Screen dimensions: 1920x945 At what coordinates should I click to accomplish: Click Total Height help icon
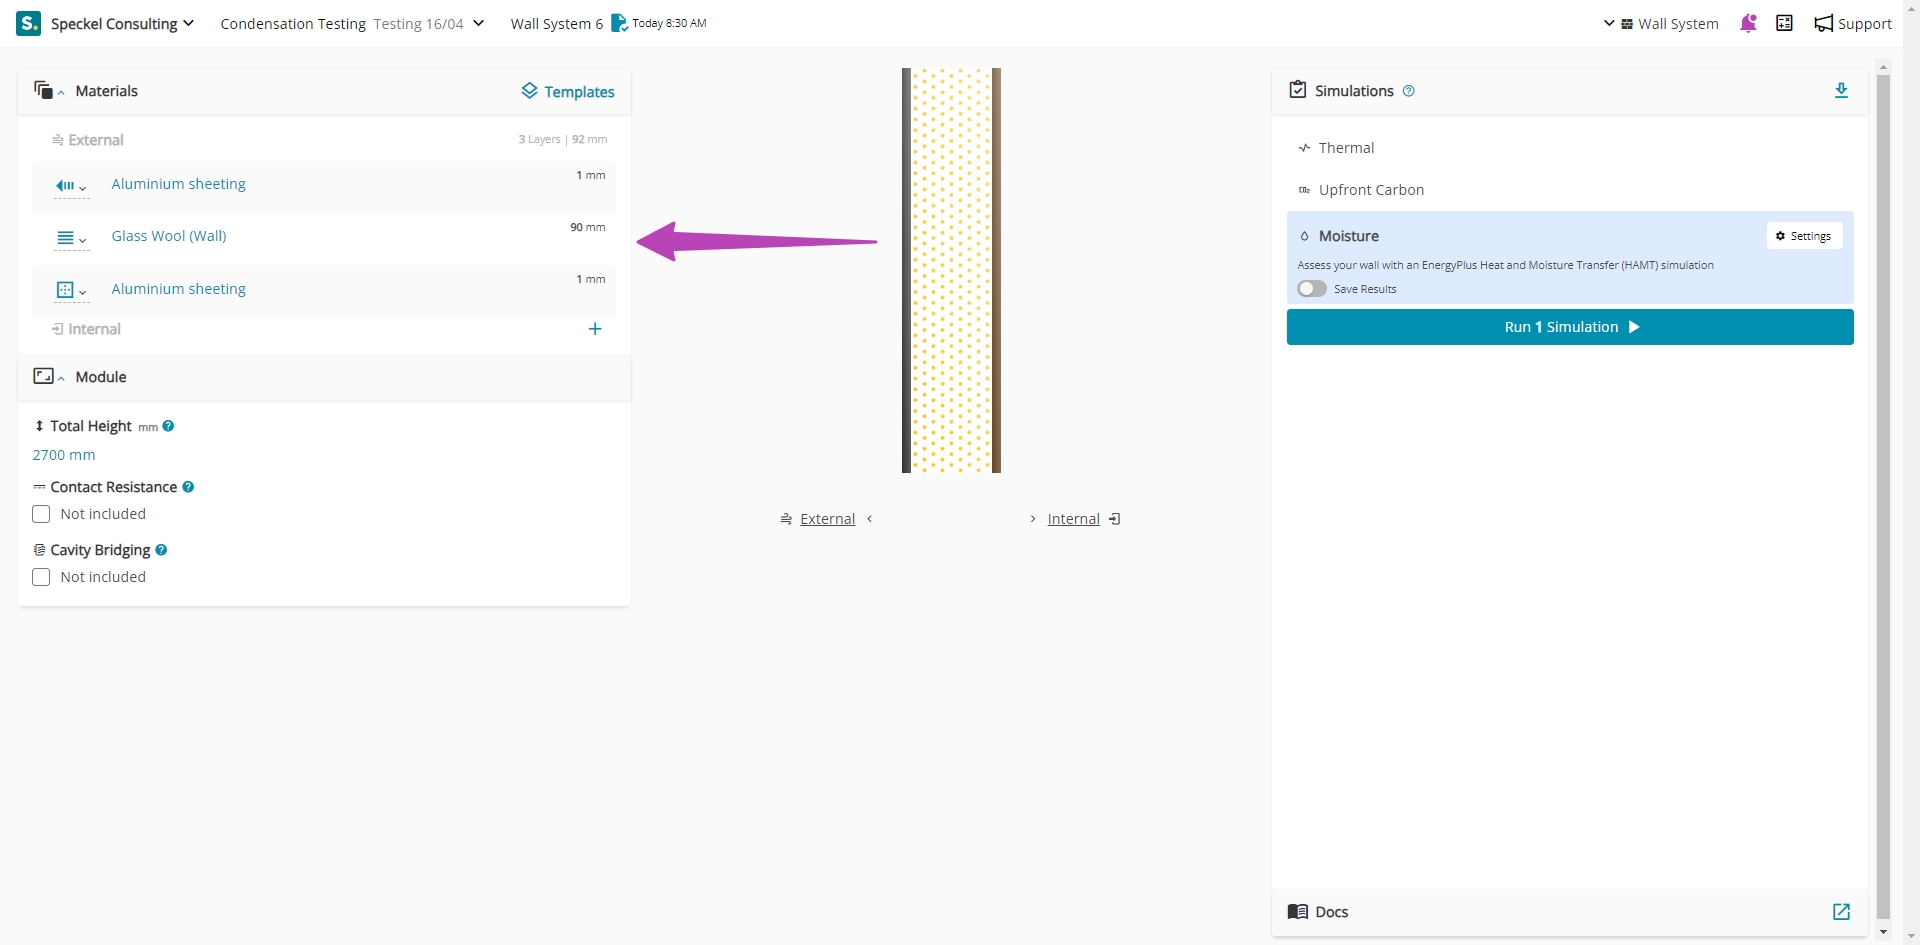169,426
